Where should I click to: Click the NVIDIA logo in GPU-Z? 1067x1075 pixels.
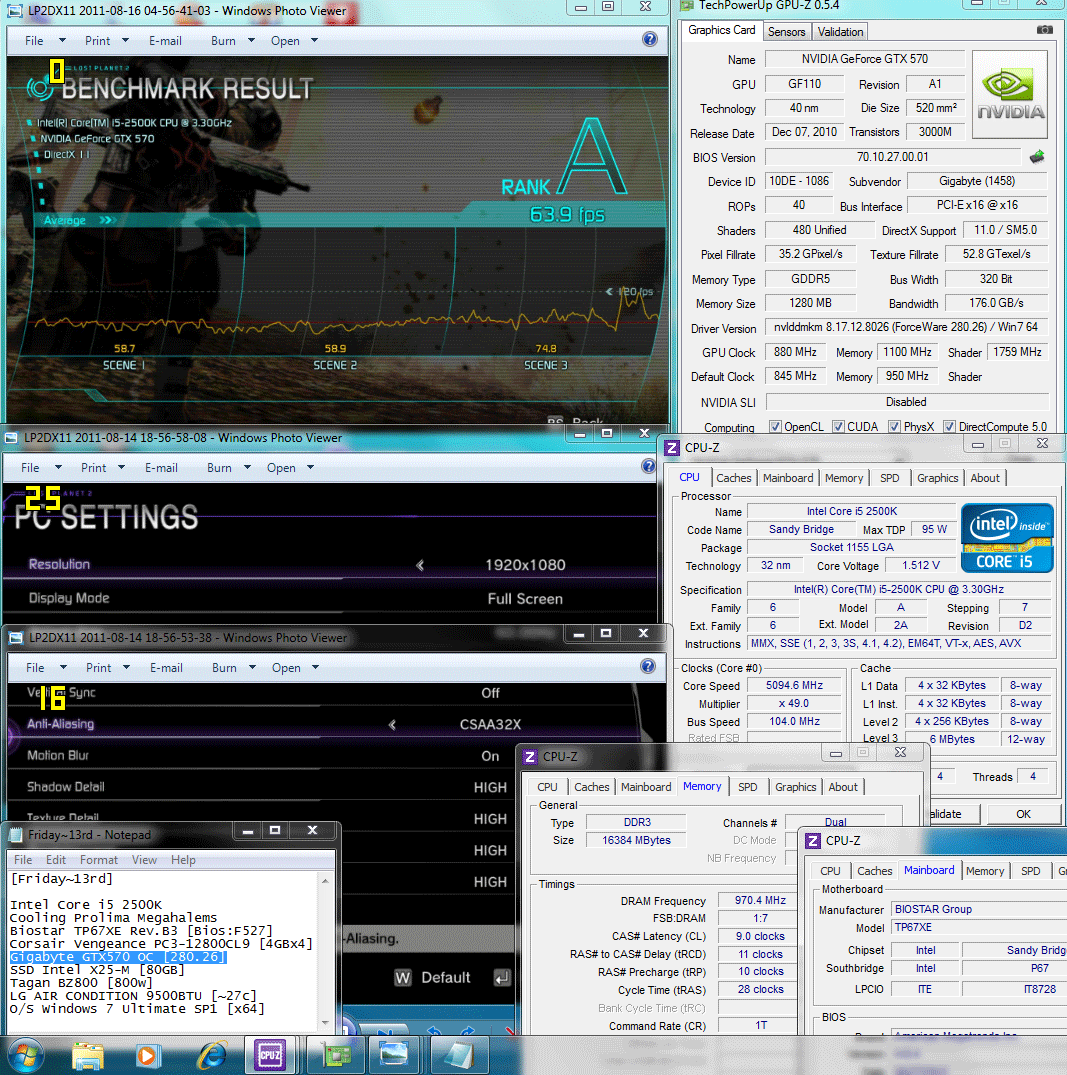(x=1009, y=95)
